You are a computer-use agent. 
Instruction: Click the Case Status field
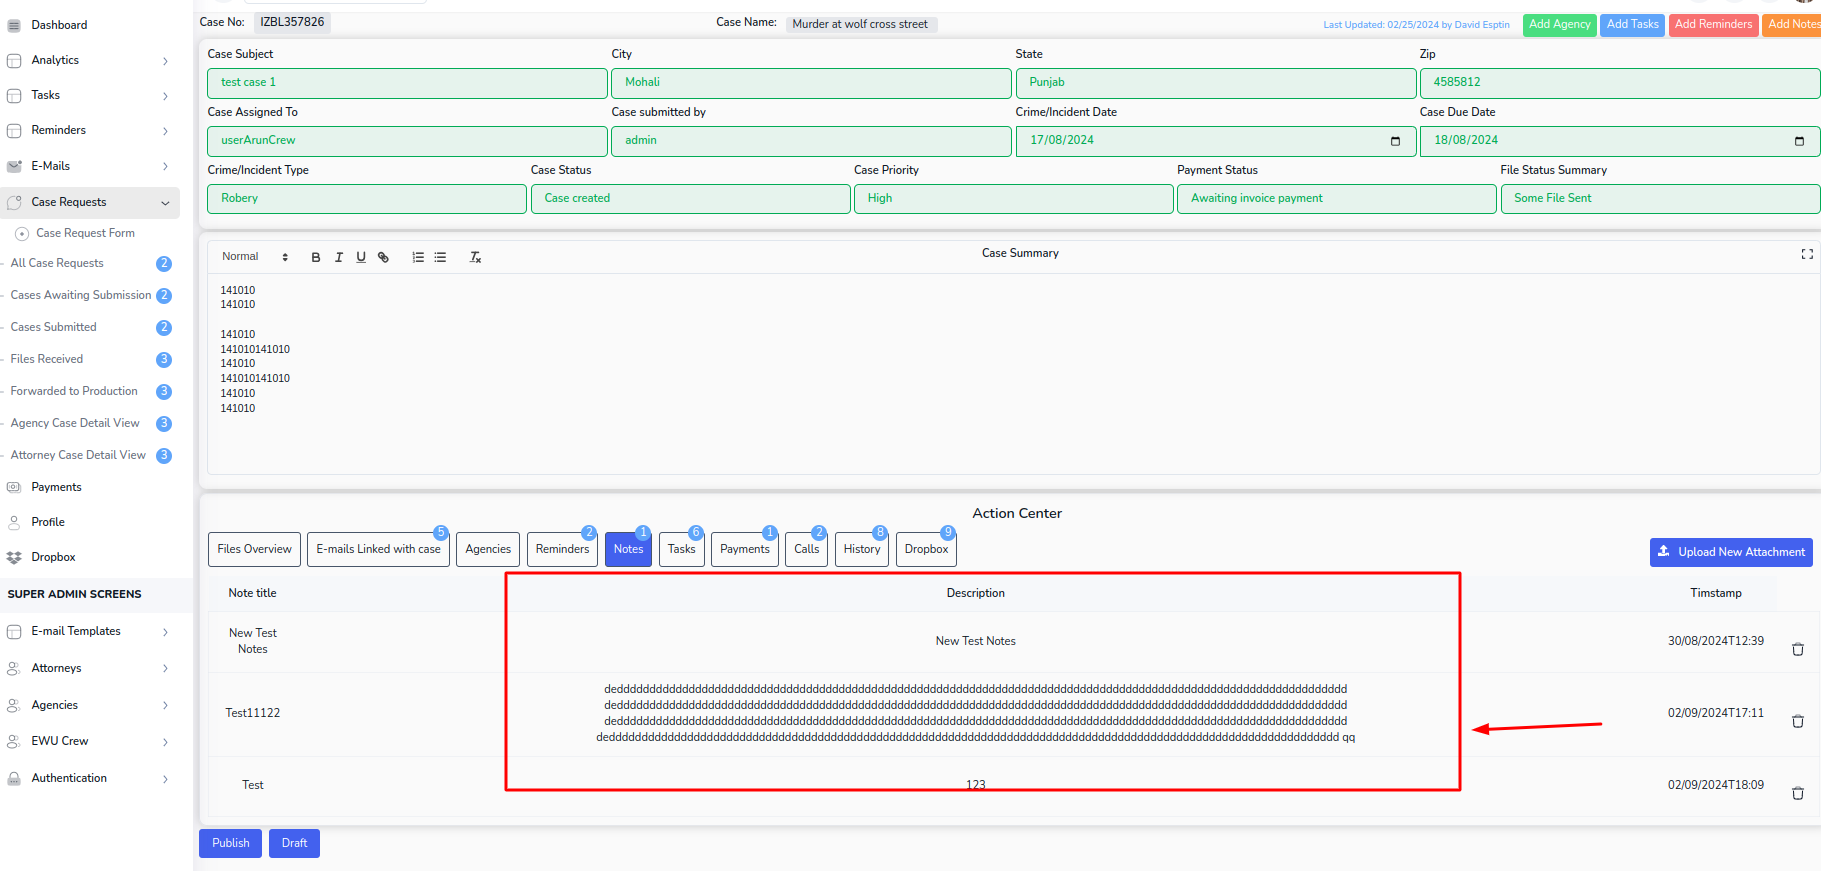point(690,199)
